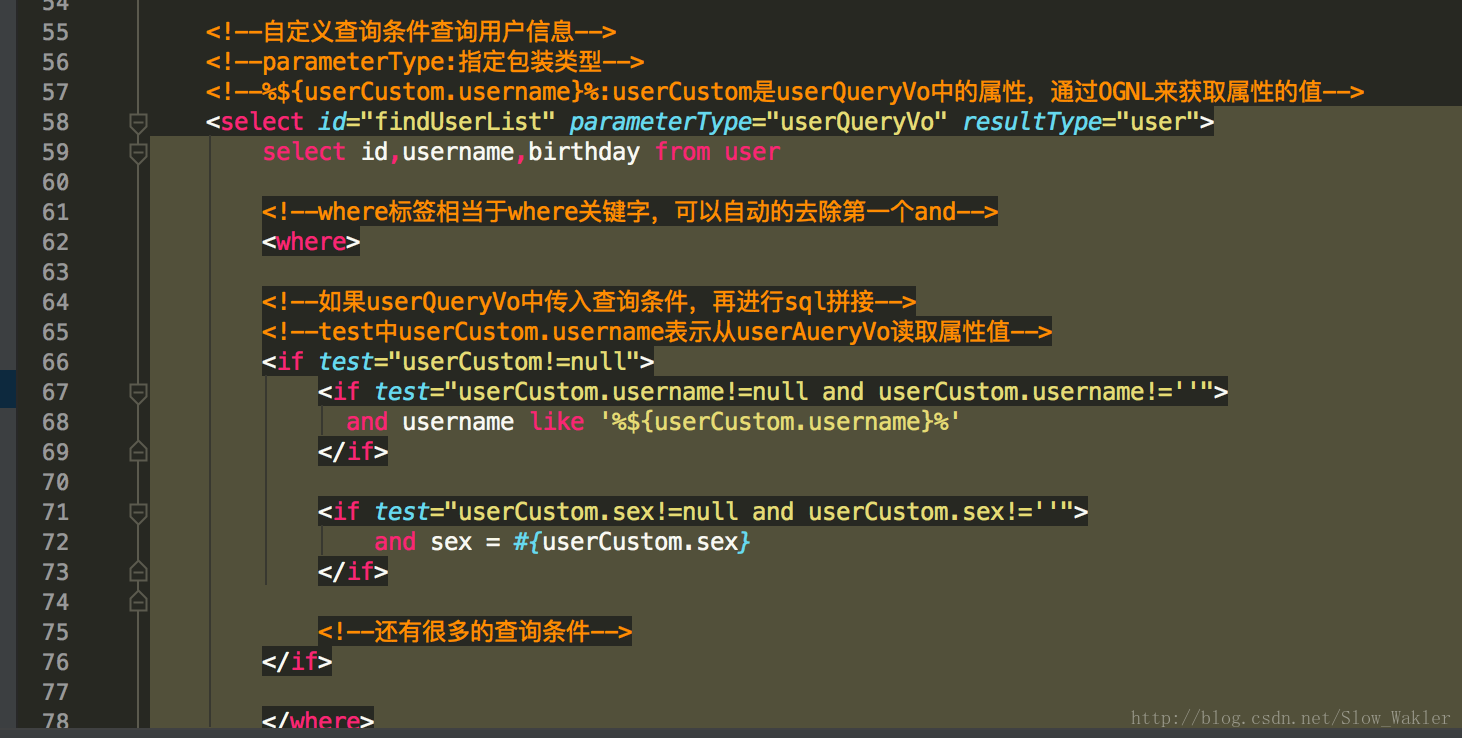Click the comment '还有很多的查询条件'
The height and width of the screenshot is (738, 1462).
pyautogui.click(x=475, y=632)
